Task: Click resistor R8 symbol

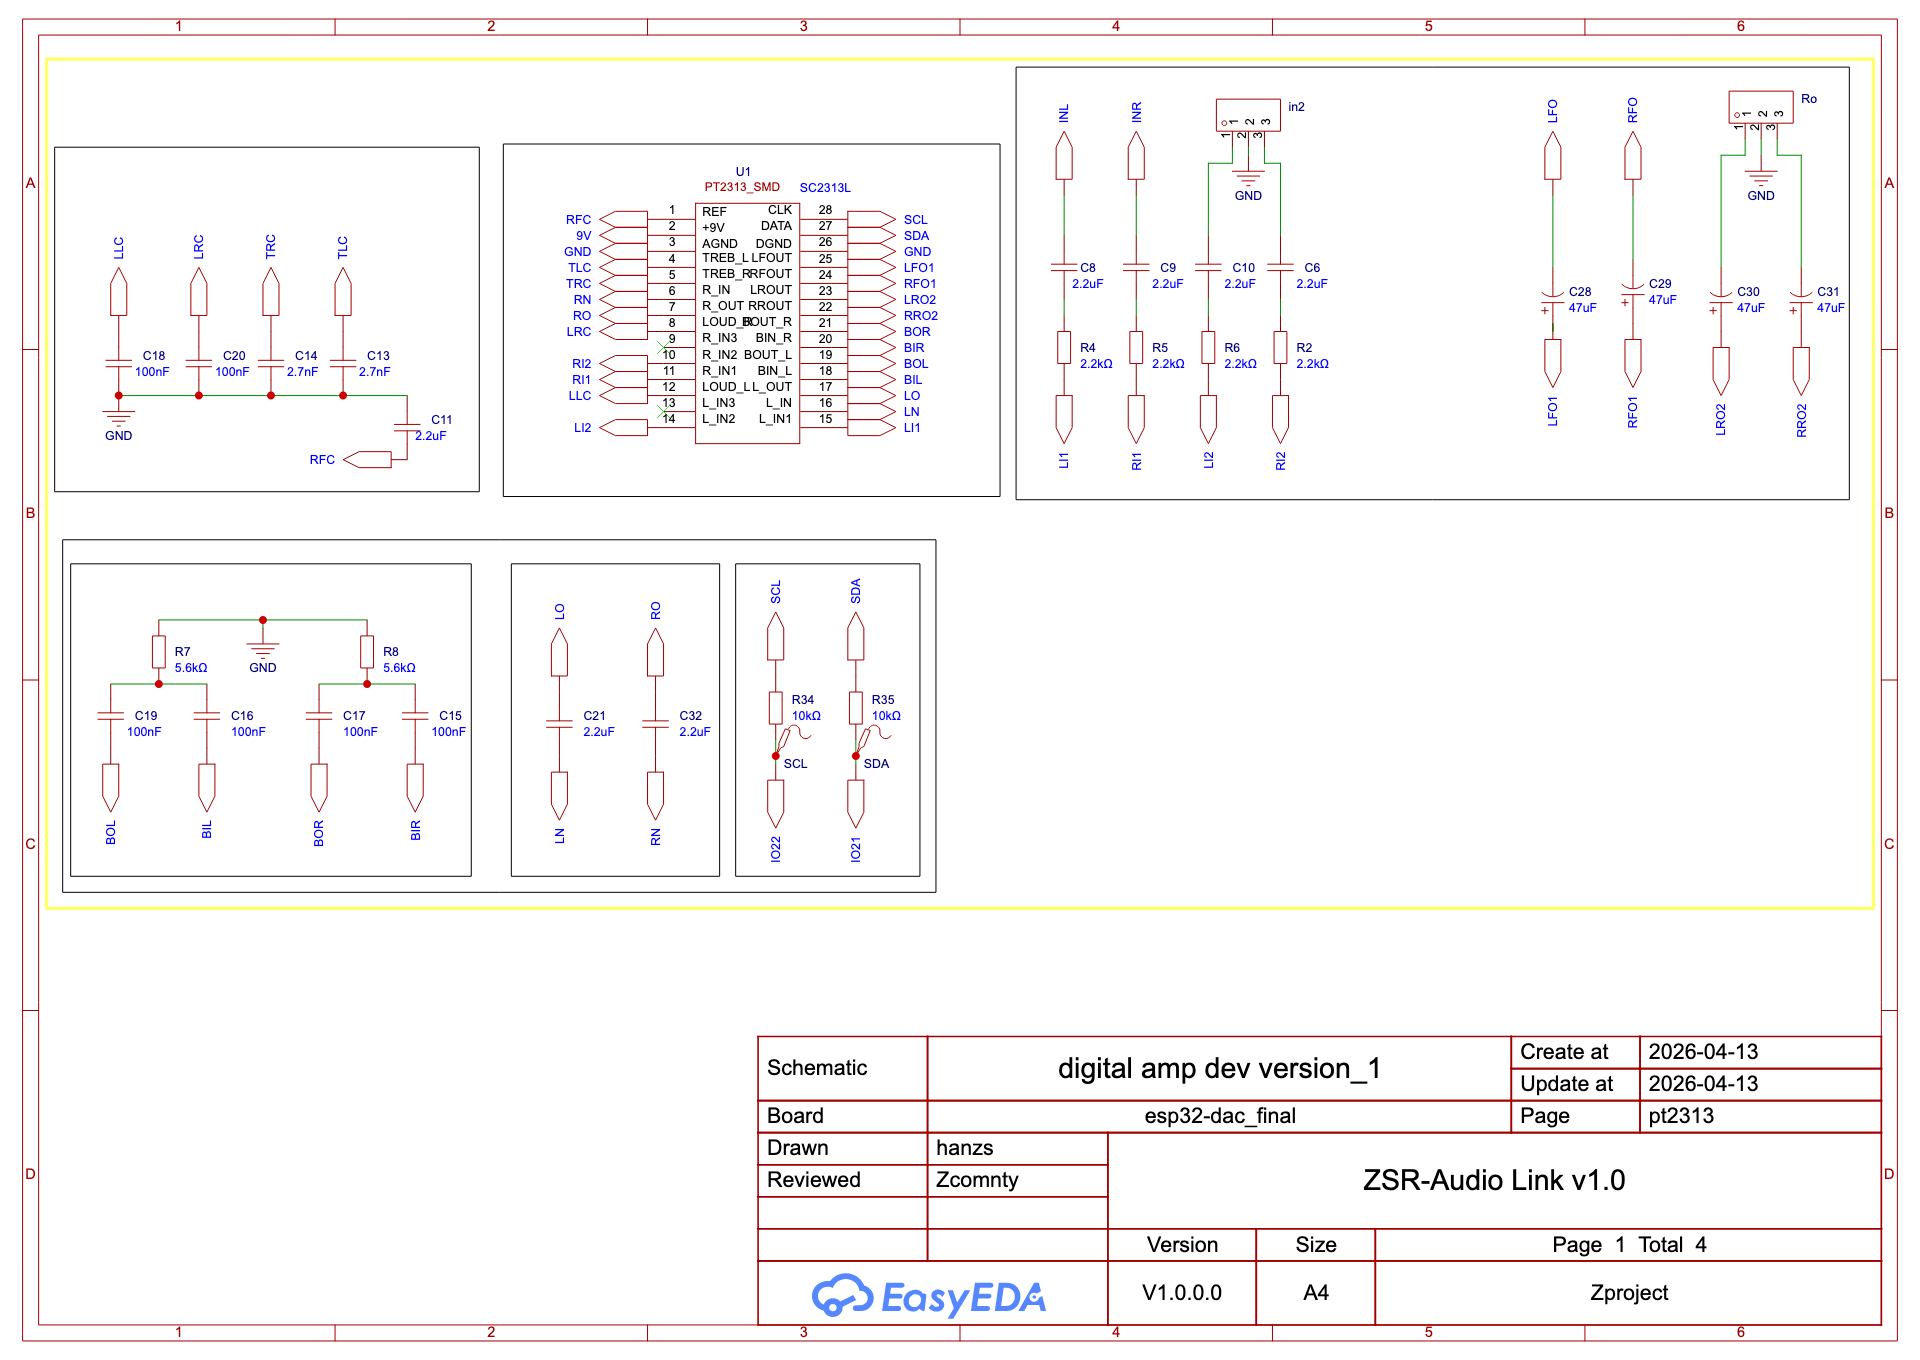Action: [x=367, y=651]
